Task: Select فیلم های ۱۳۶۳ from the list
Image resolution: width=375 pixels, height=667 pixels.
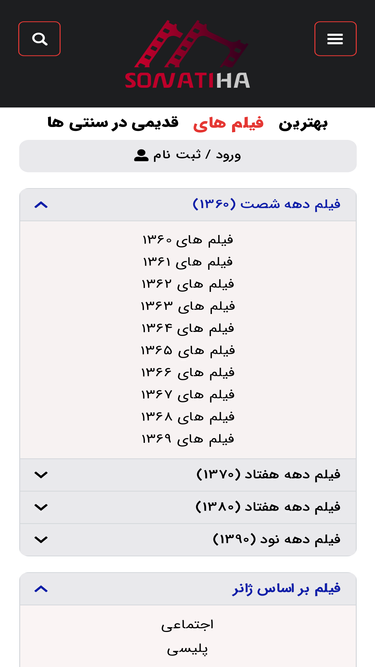Action: tap(188, 306)
